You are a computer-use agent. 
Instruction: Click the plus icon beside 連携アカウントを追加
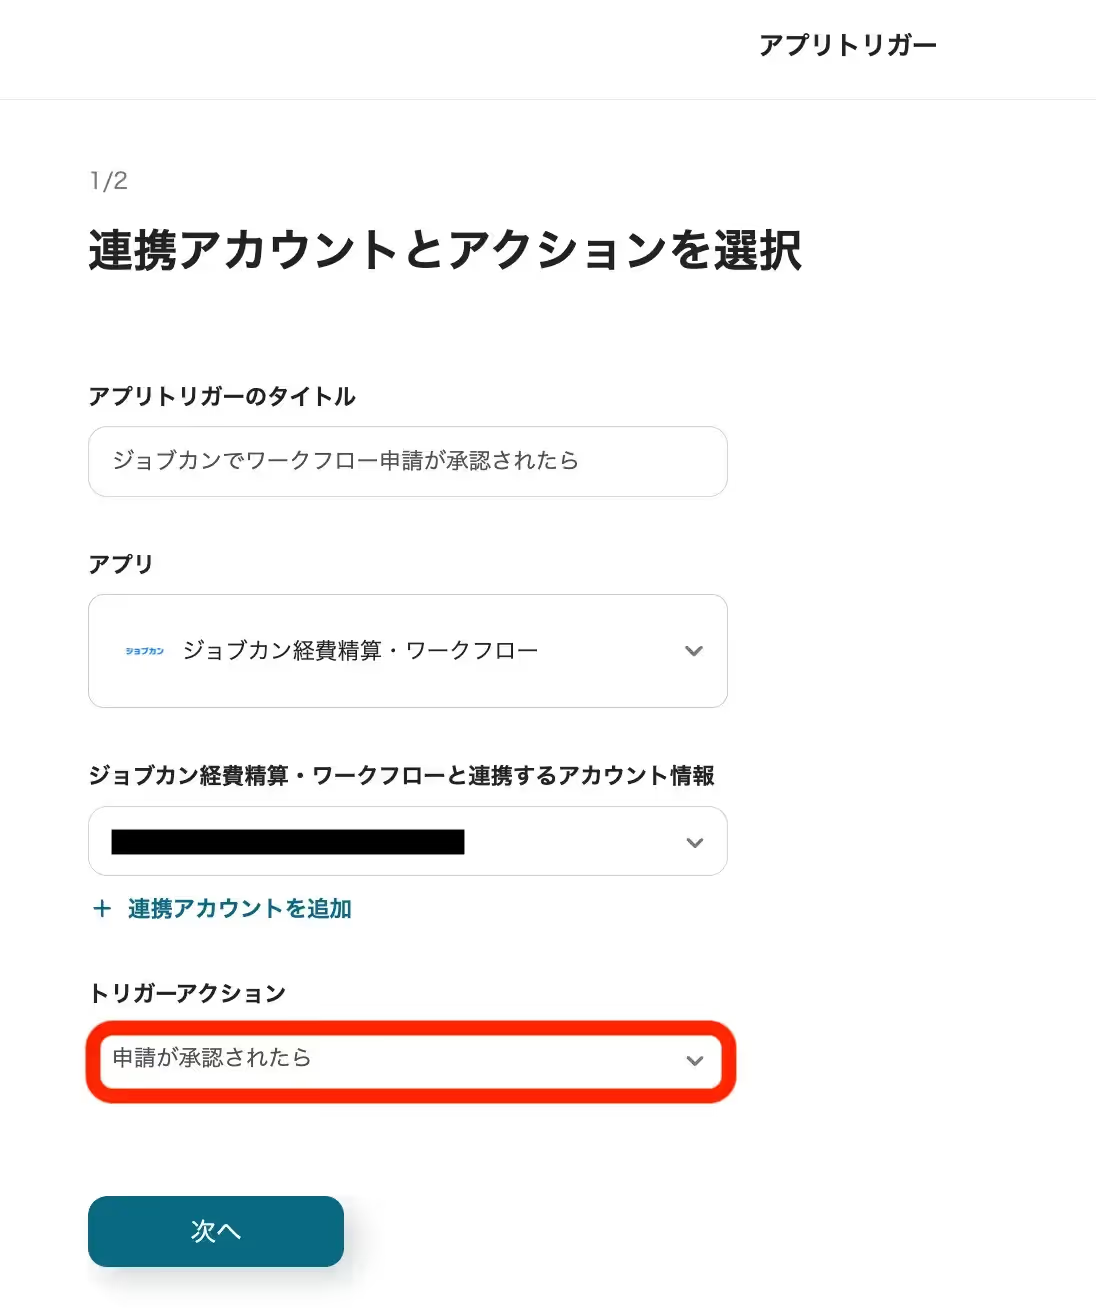click(x=101, y=908)
